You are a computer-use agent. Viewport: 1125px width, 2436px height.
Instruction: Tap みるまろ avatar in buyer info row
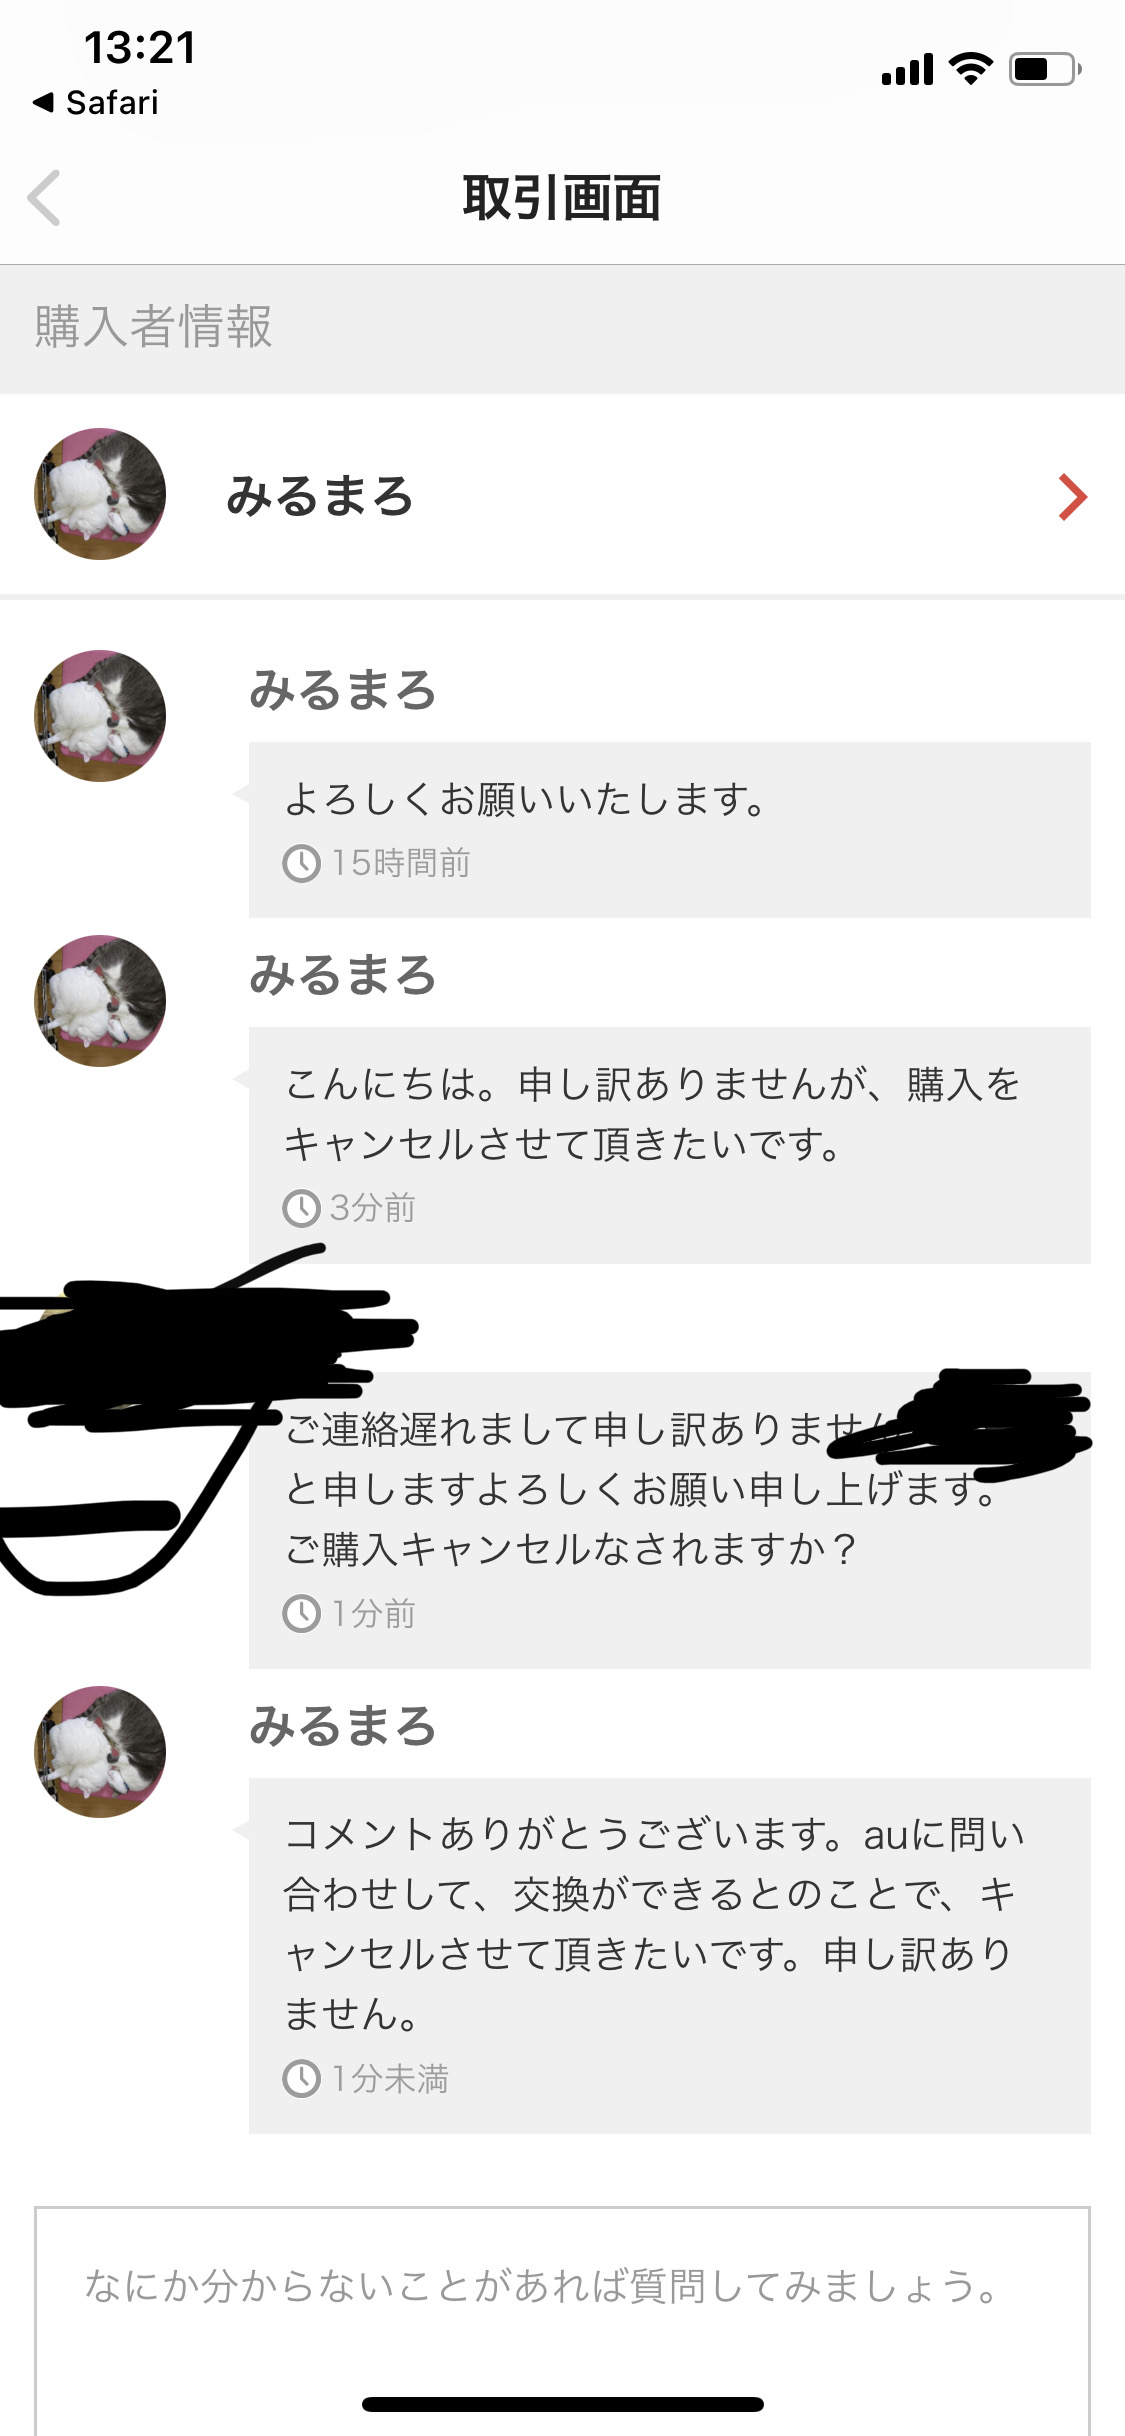pyautogui.click(x=100, y=494)
